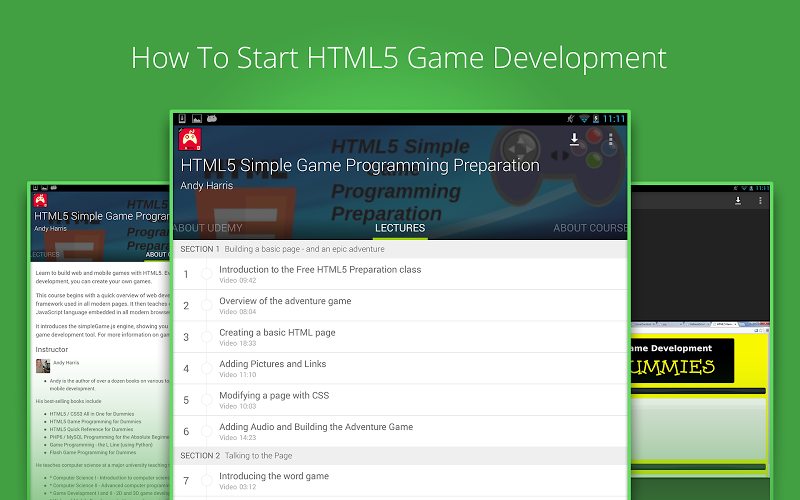
Task: Tap the muted sound icon in center status bar
Action: tap(571, 119)
